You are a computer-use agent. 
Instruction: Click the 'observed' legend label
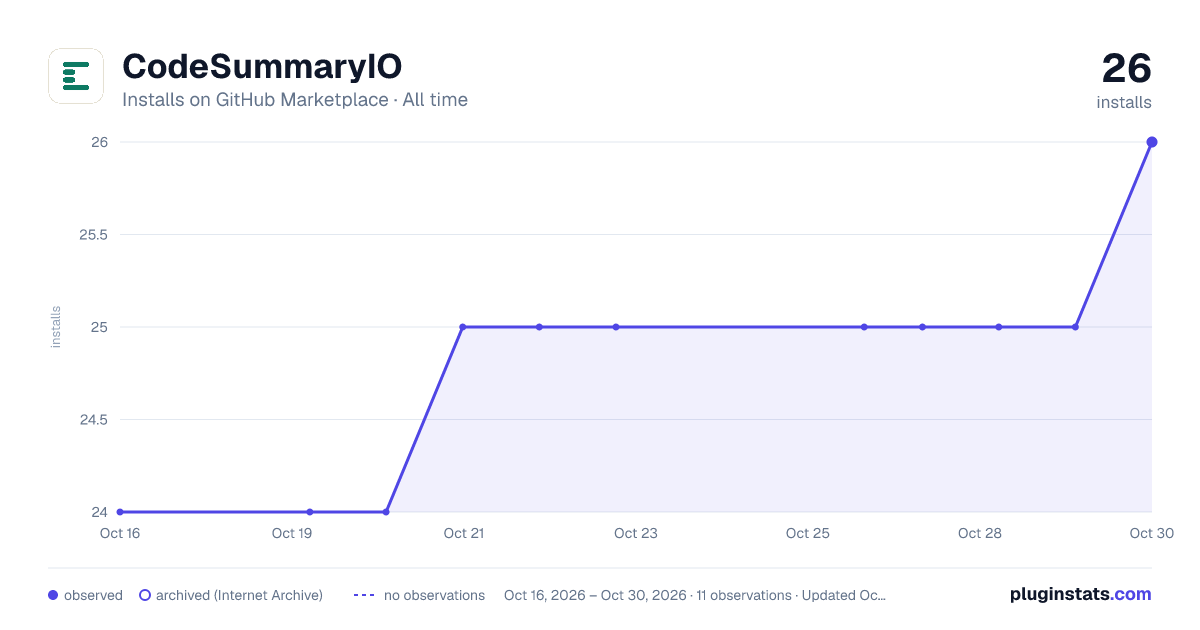click(93, 595)
